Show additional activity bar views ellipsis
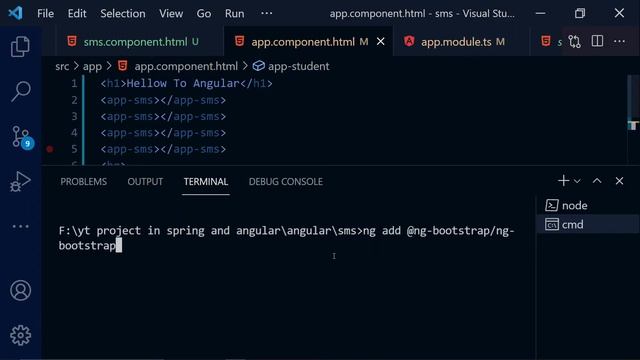Viewport: 640px width, 360px height. click(20, 226)
